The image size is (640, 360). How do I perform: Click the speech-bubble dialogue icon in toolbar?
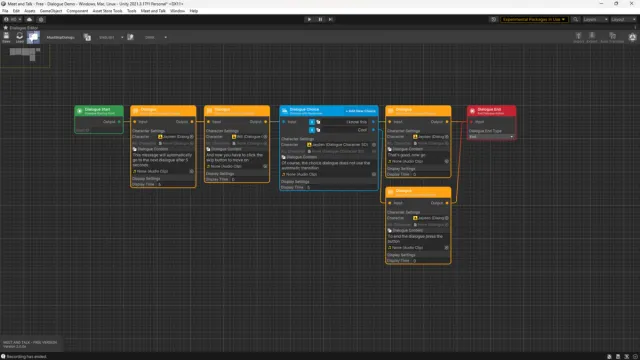point(33,37)
